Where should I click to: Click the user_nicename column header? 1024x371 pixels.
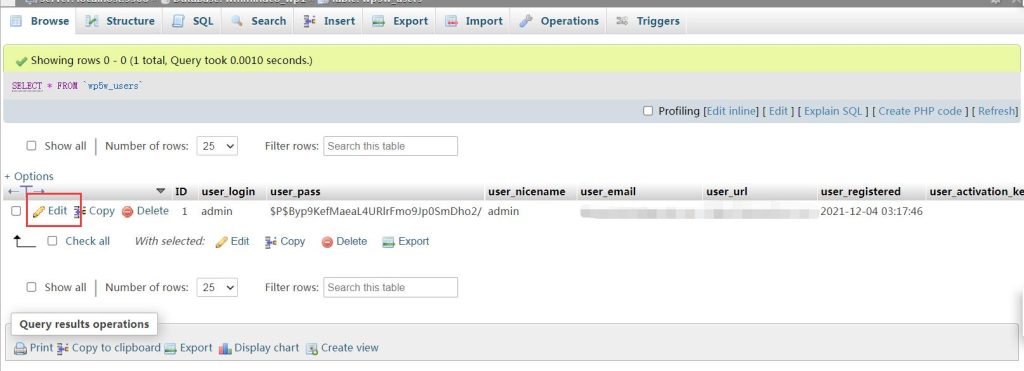(x=526, y=192)
